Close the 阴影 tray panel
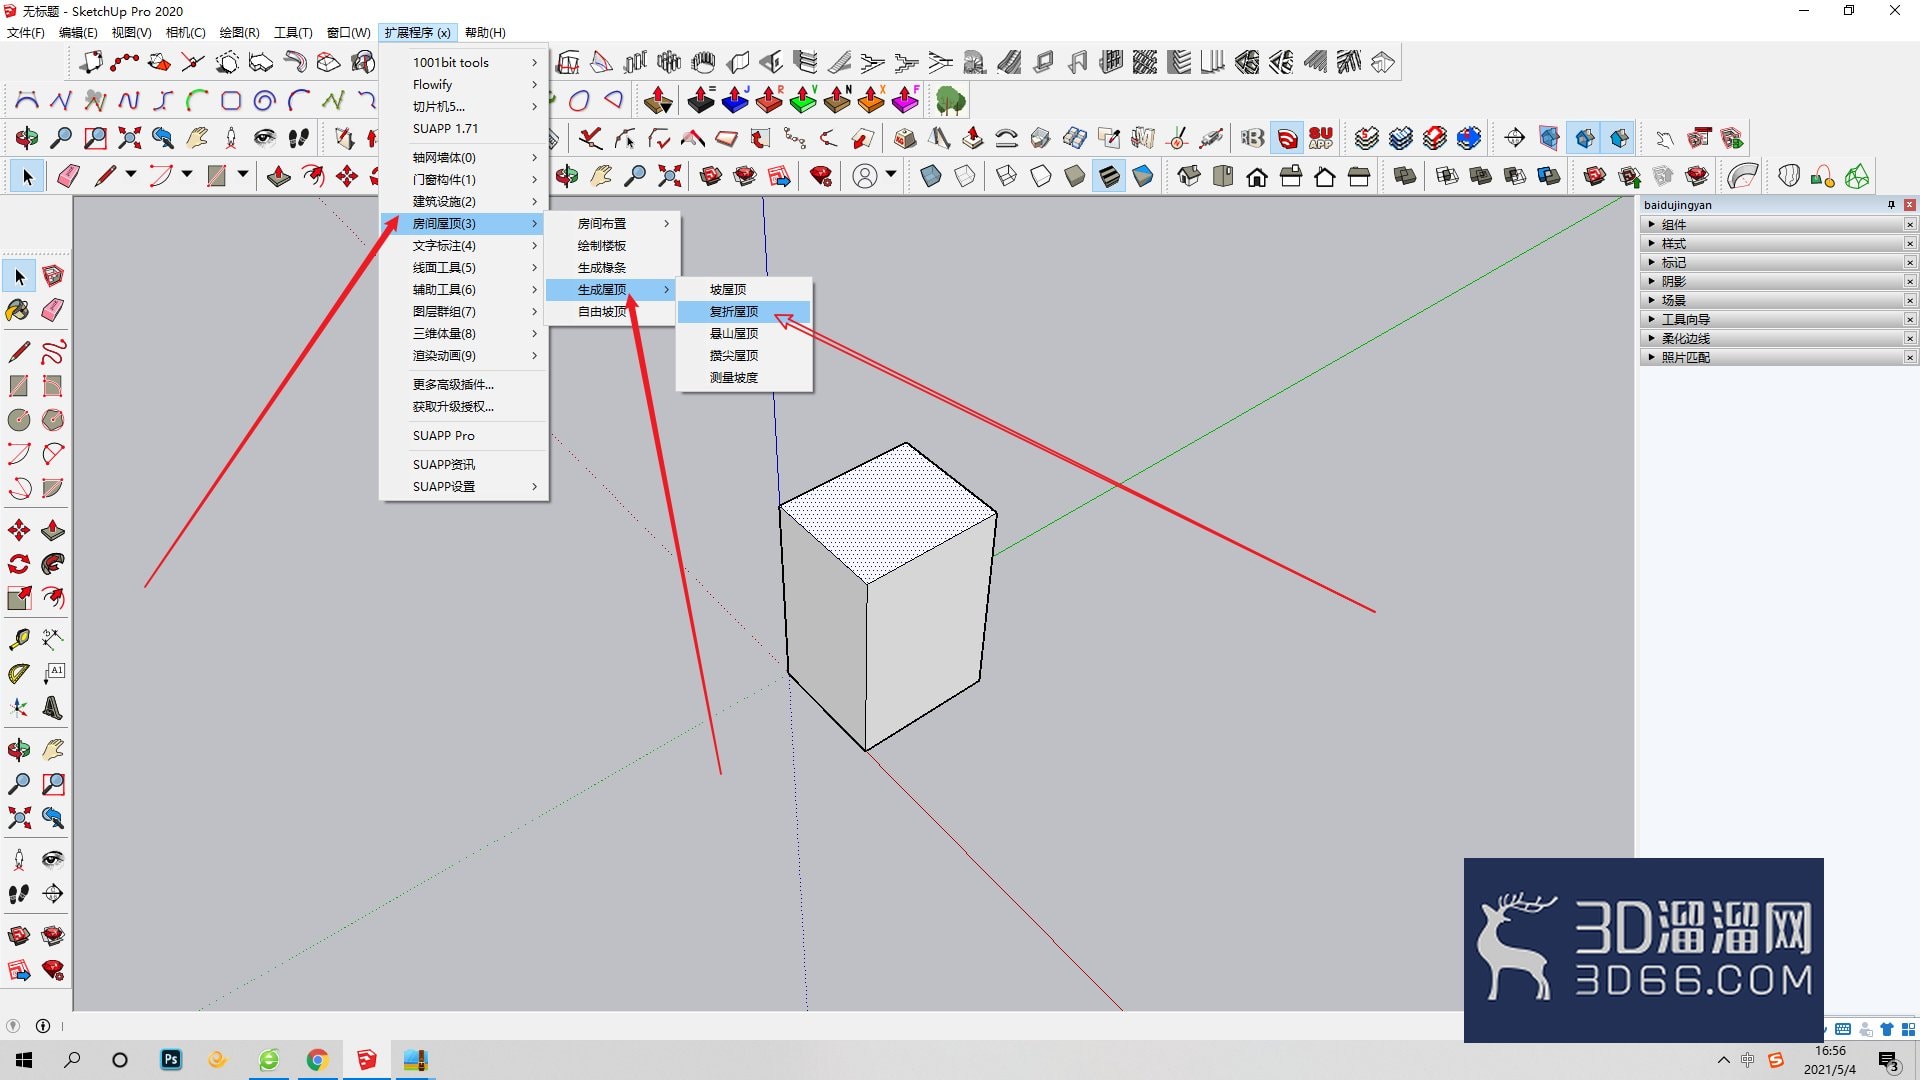Image resolution: width=1920 pixels, height=1080 pixels. pyautogui.click(x=1910, y=281)
